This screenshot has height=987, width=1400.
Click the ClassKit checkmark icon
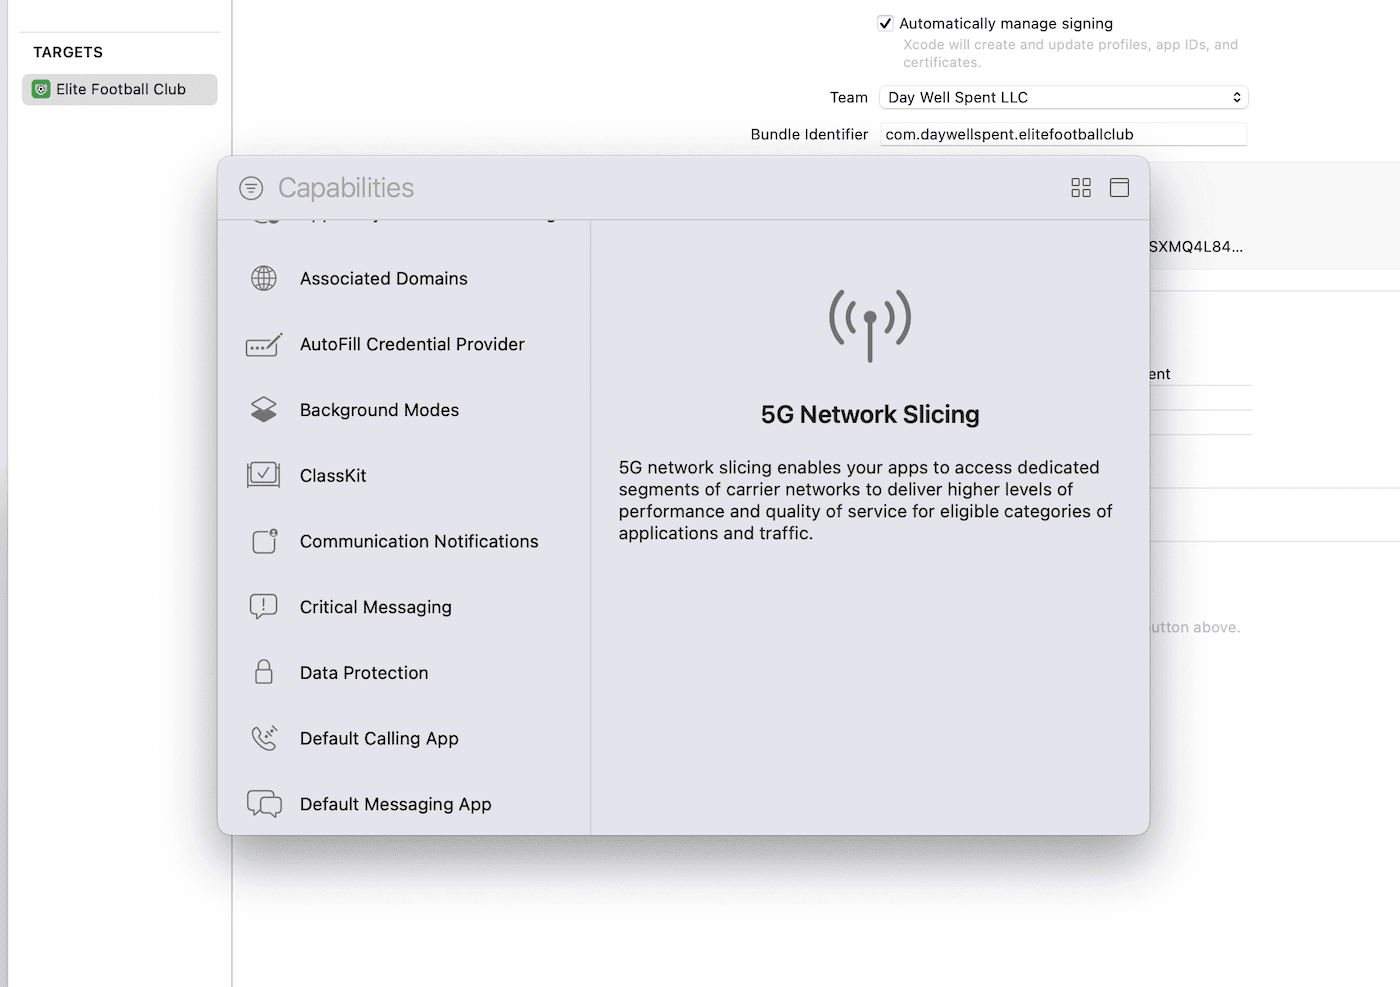pos(264,475)
